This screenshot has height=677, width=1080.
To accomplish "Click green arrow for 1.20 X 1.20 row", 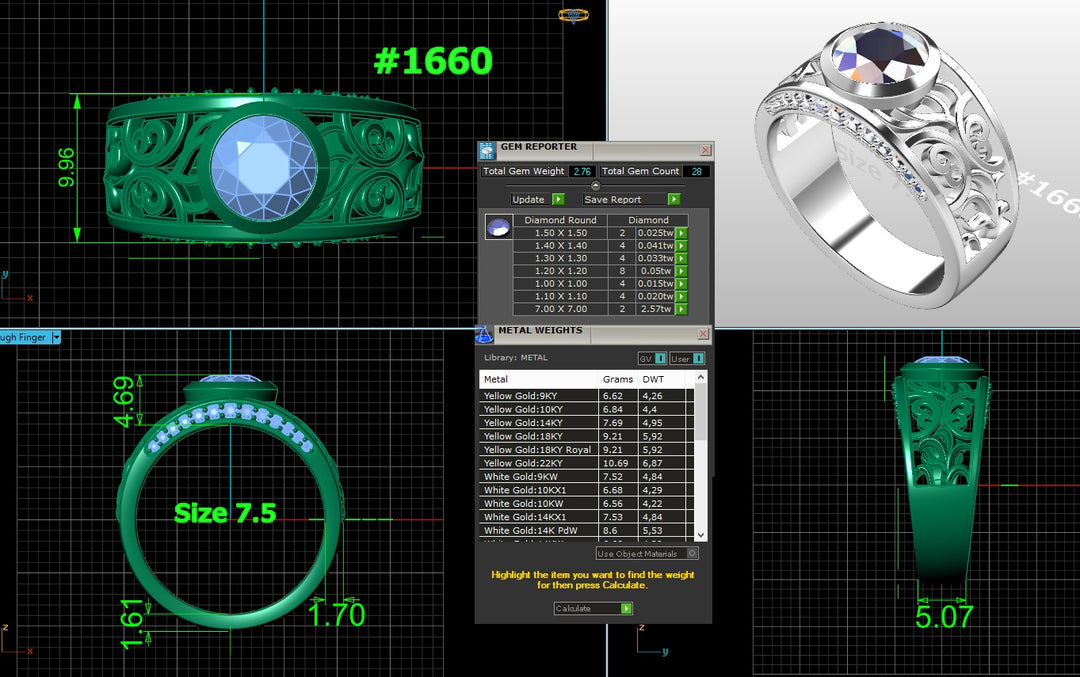I will [681, 271].
